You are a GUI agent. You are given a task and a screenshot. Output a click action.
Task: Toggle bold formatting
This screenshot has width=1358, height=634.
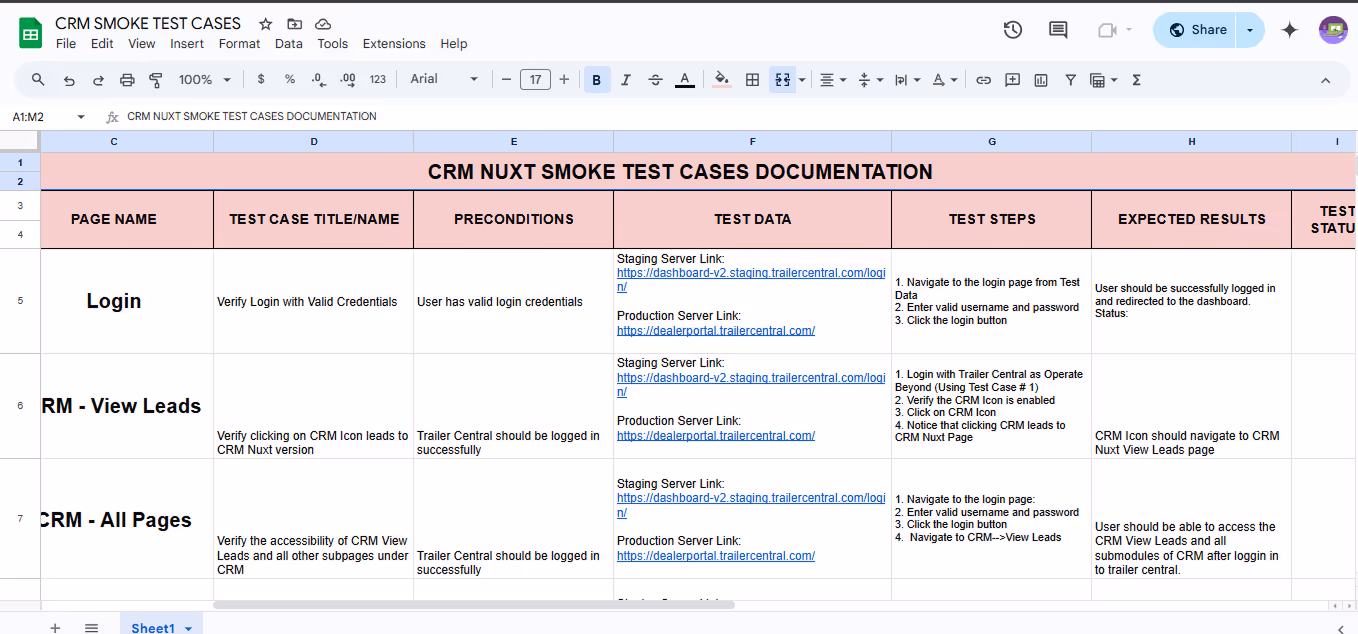(597, 80)
